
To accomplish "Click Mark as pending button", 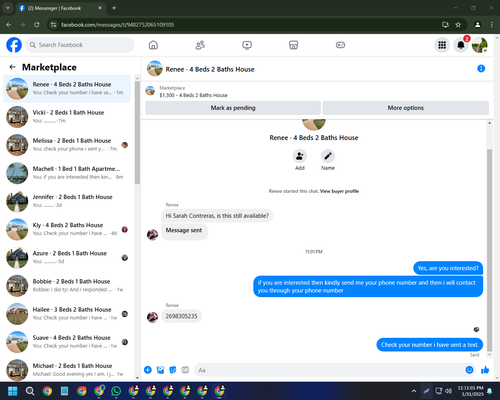I will click(233, 108).
